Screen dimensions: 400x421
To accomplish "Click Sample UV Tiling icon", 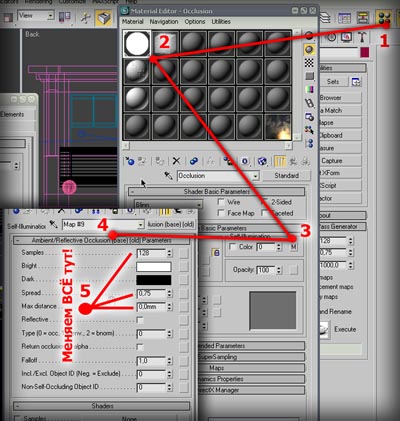I will click(x=309, y=76).
